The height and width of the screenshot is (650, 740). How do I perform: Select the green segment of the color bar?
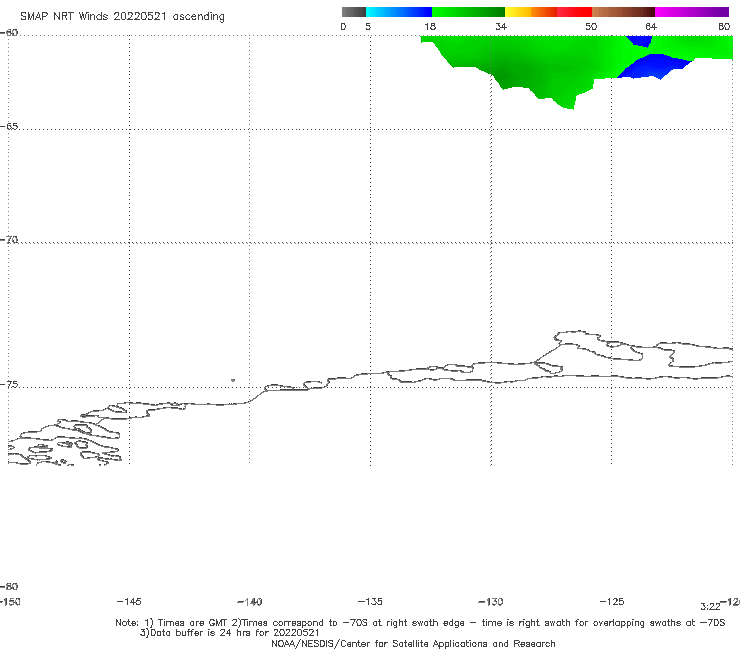(468, 12)
